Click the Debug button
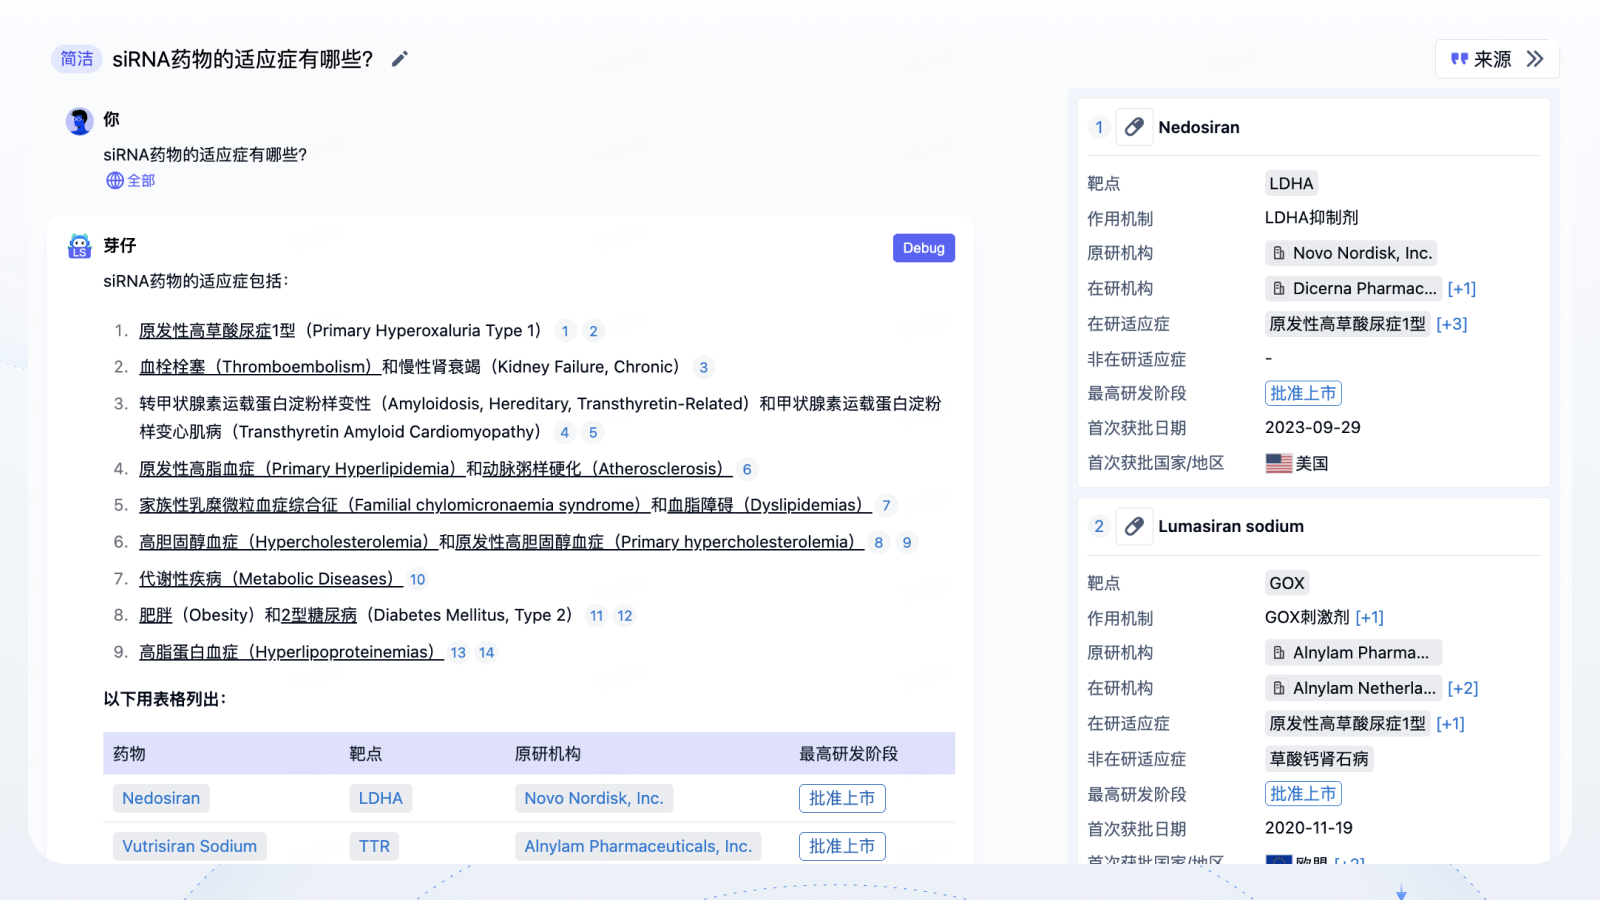The height and width of the screenshot is (900, 1600). (923, 248)
